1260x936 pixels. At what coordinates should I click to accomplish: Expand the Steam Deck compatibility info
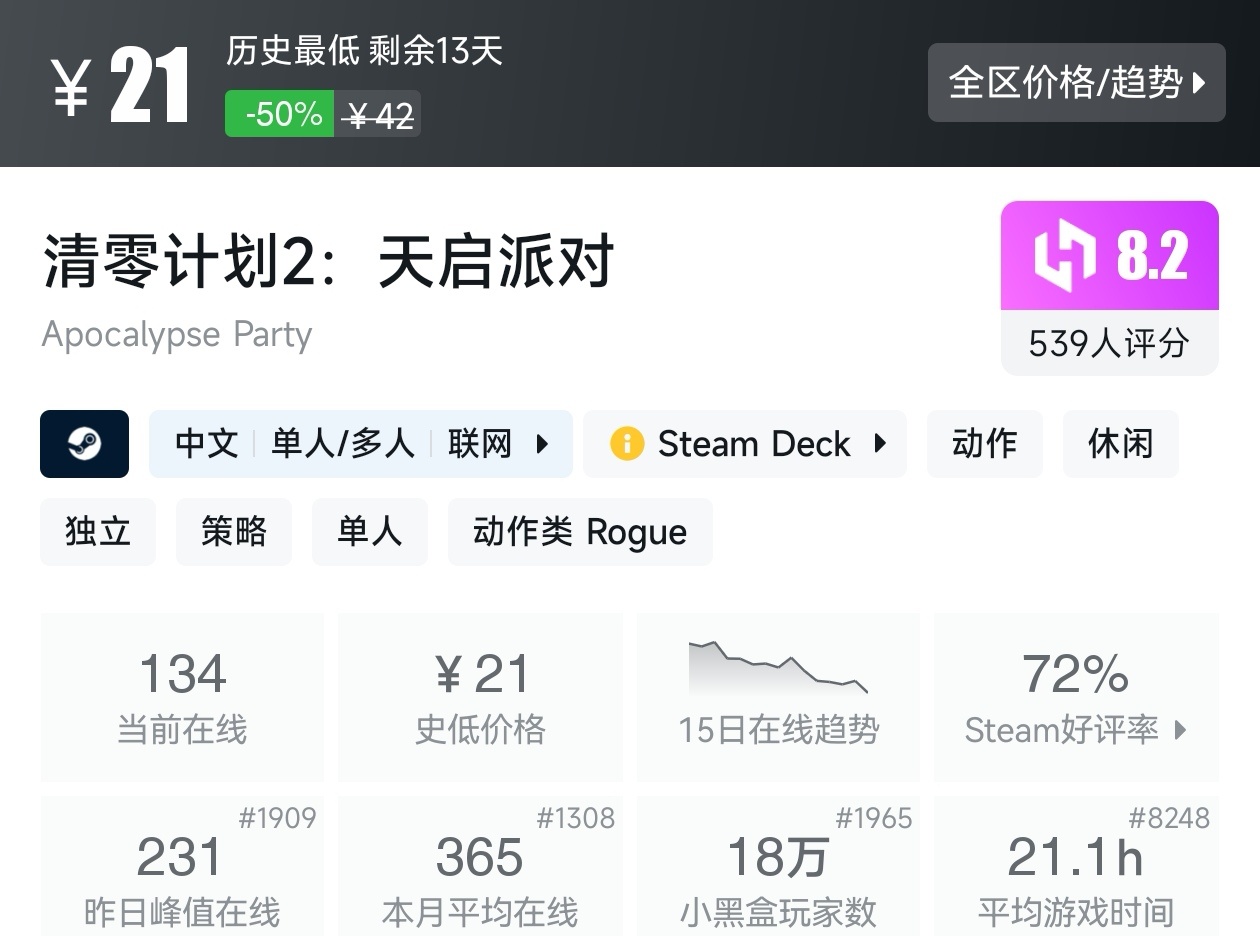(x=744, y=443)
